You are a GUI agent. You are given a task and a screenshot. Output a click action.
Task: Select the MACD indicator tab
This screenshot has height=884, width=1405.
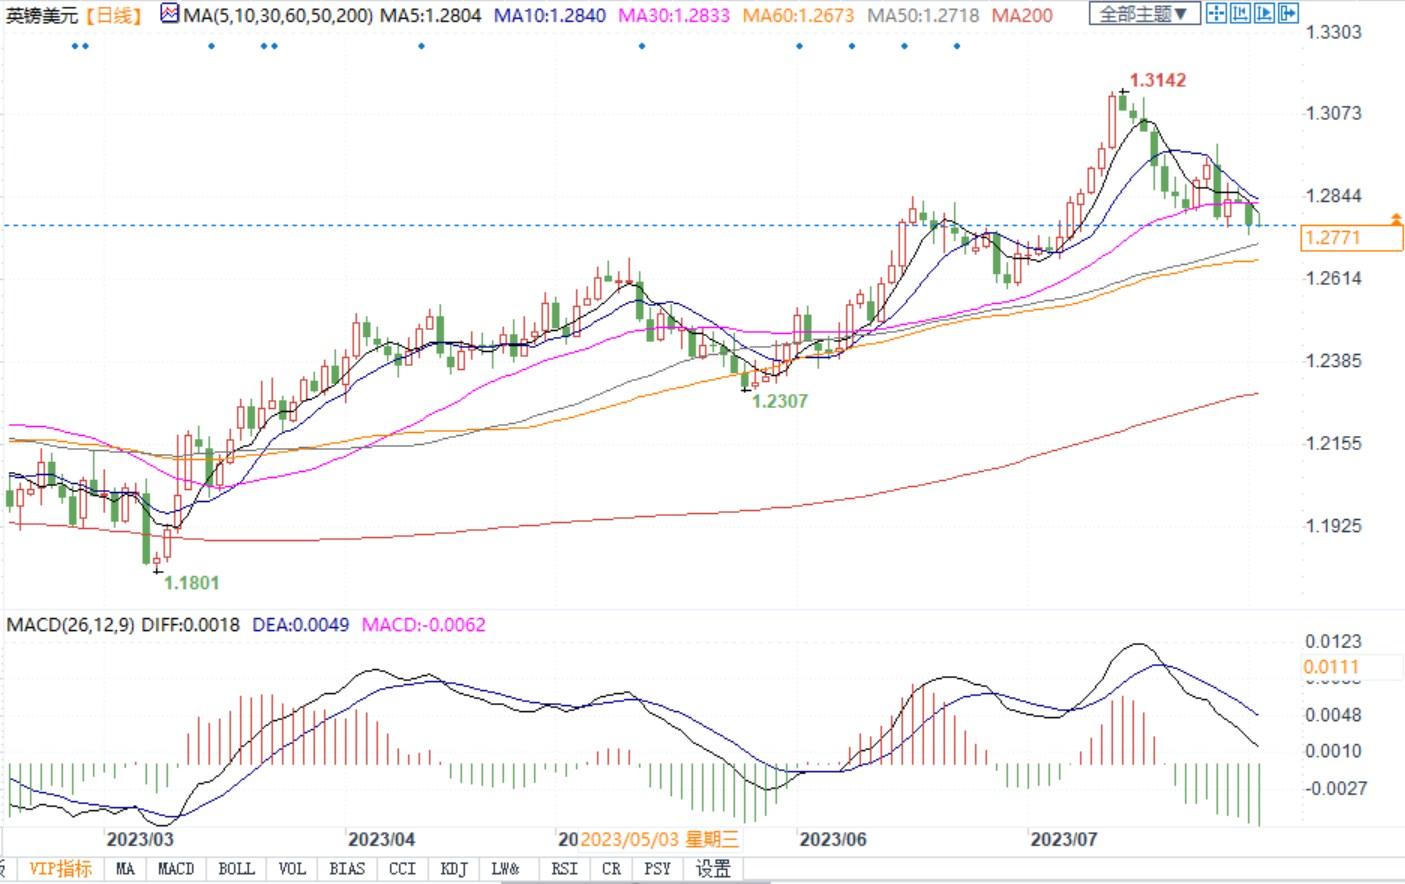[176, 869]
